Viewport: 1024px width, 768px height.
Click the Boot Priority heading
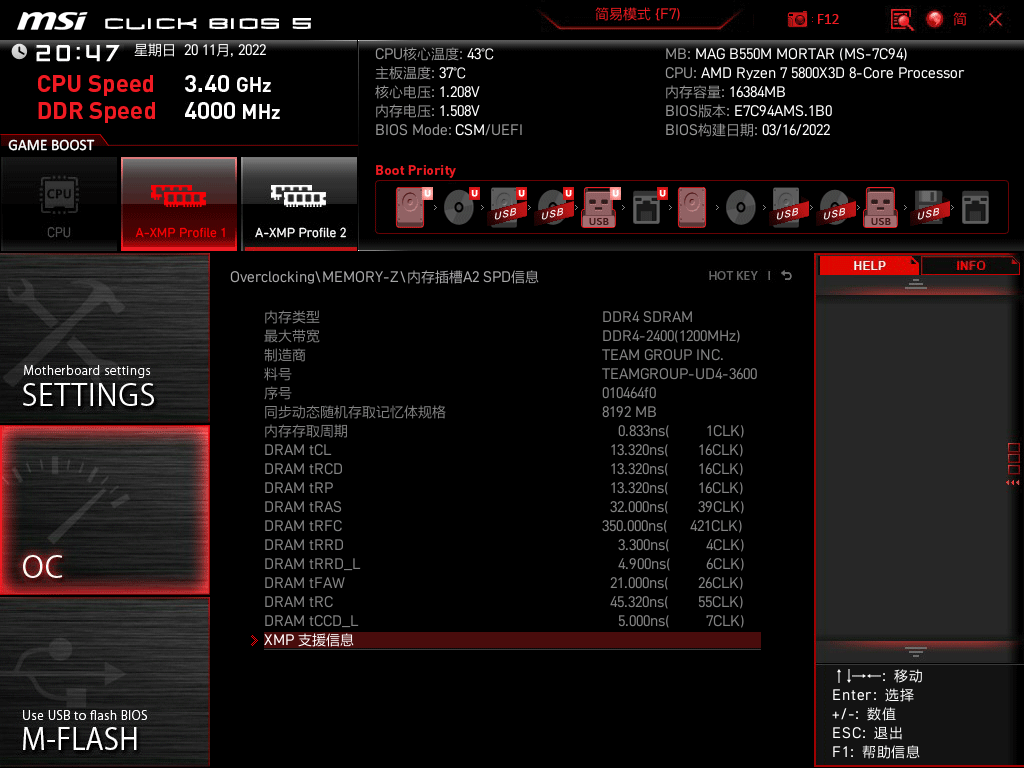pos(415,170)
